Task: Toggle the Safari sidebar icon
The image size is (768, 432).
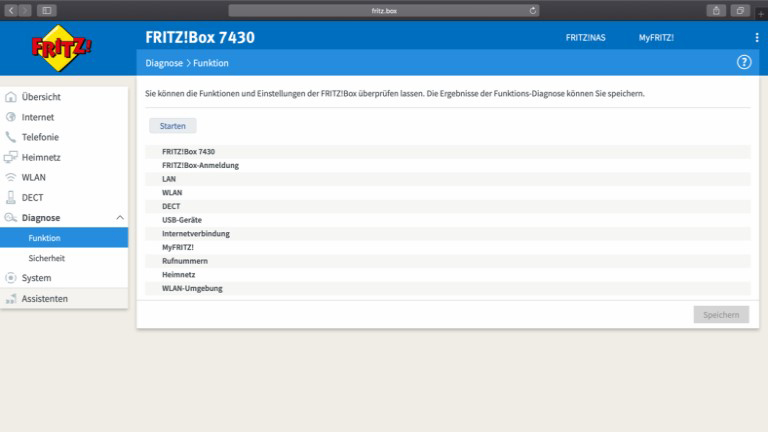Action: pos(47,10)
